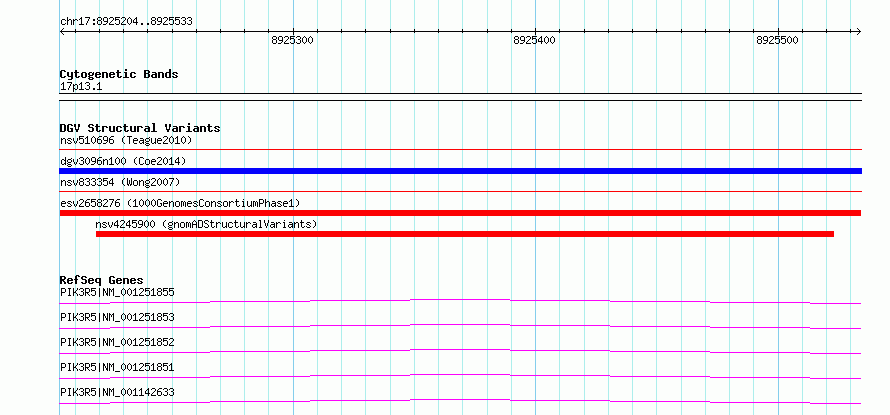This screenshot has height=415, width=890.
Task: Click the chr17:8925204..8925533 coordinate label
Action: click(x=126, y=22)
